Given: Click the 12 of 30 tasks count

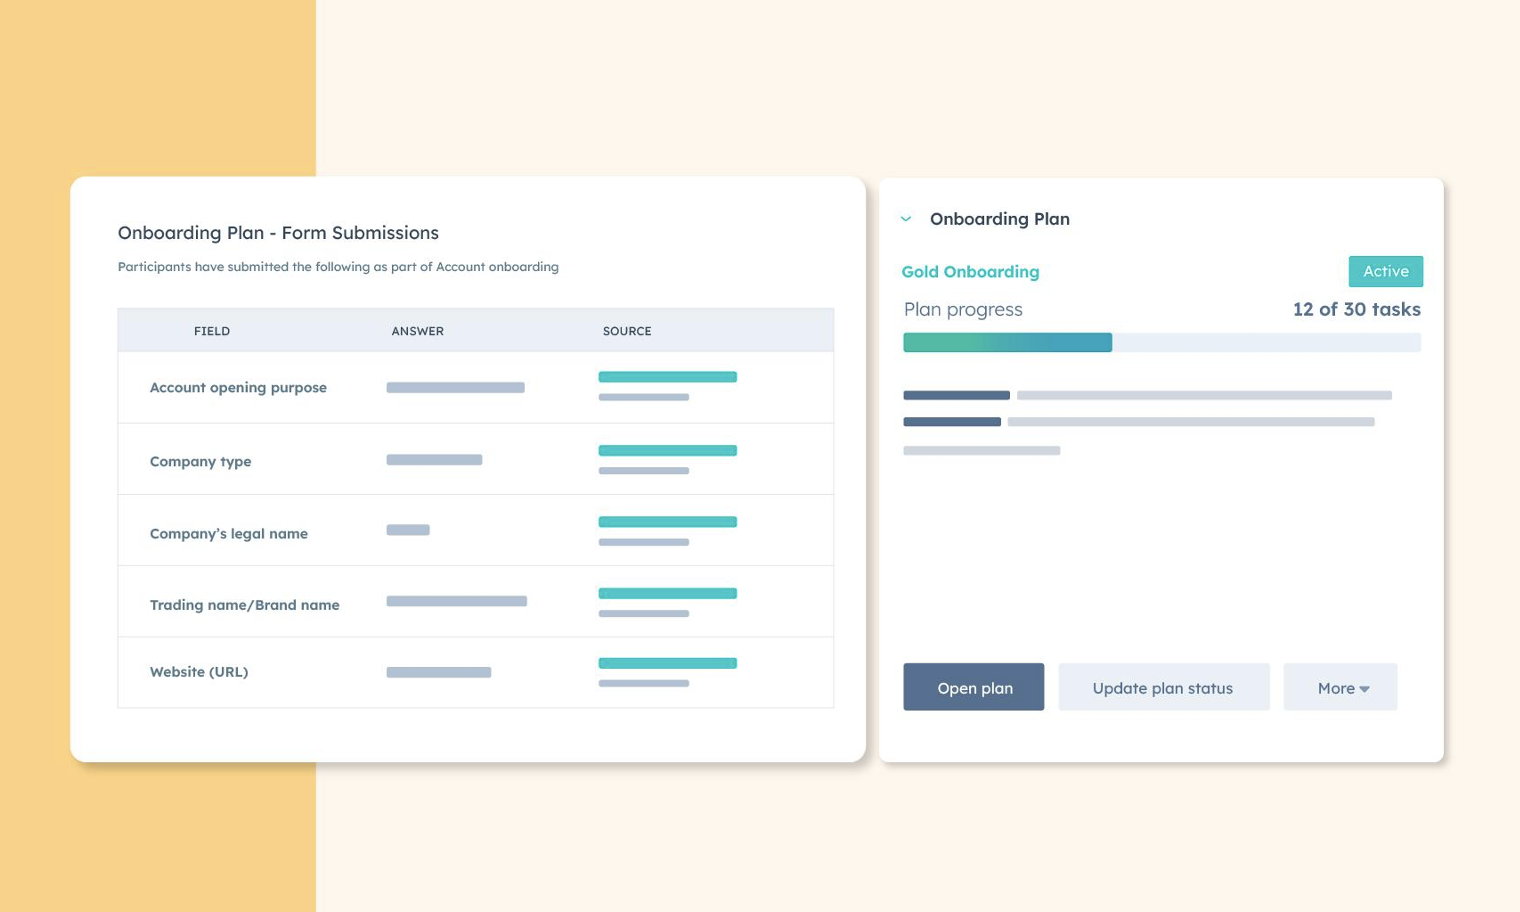Looking at the screenshot, I should [x=1356, y=309].
